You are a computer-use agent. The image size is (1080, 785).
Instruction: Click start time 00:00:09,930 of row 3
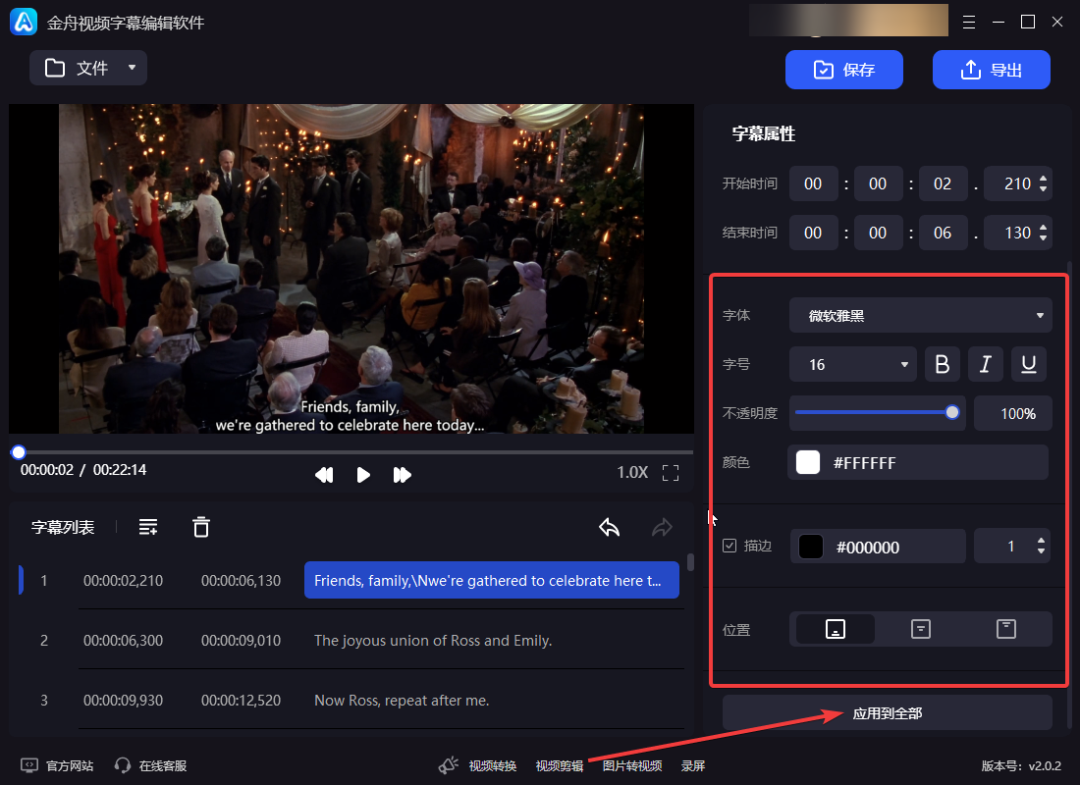[123, 700]
